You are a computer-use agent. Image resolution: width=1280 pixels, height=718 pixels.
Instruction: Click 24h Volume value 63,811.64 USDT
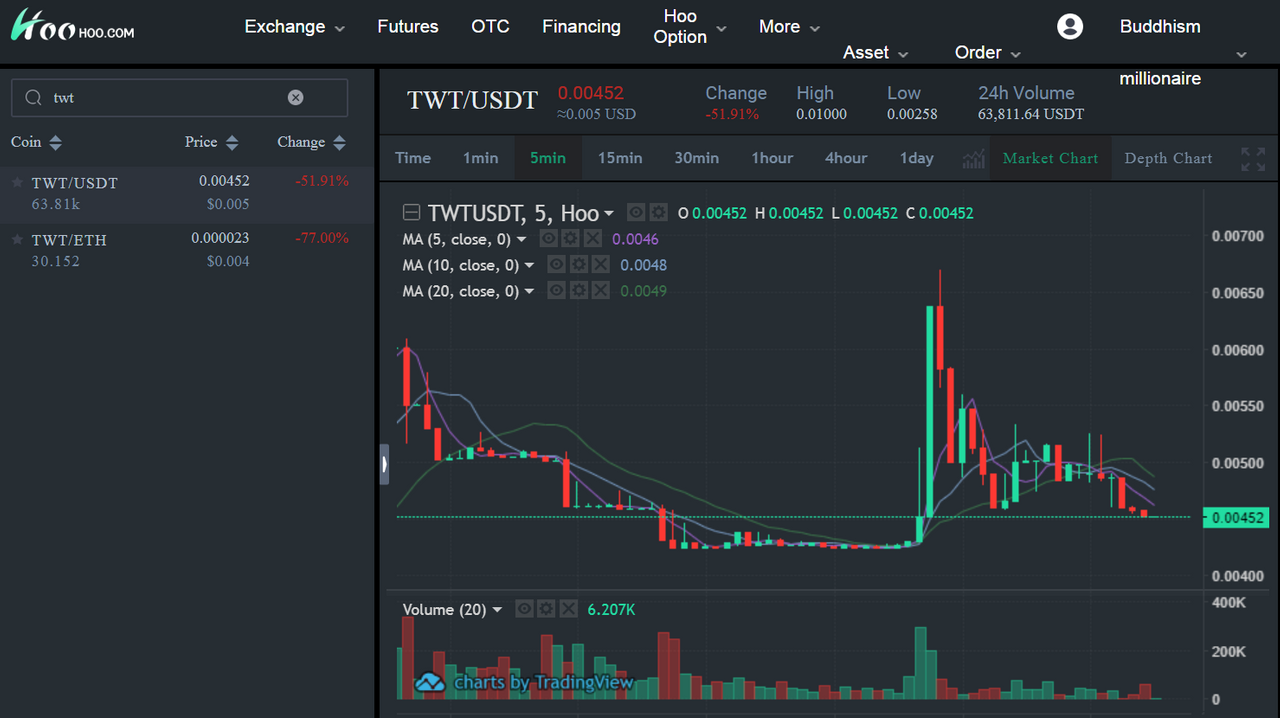click(x=1031, y=114)
